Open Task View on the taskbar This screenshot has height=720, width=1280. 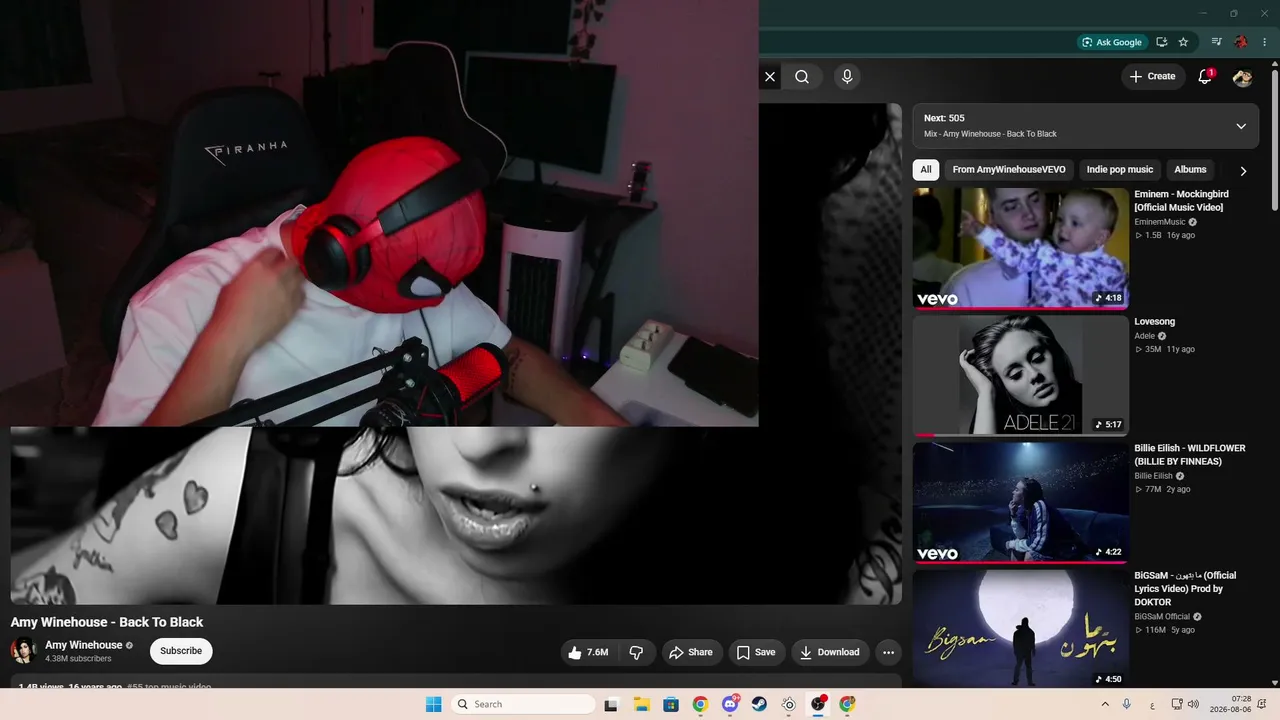pyautogui.click(x=611, y=704)
